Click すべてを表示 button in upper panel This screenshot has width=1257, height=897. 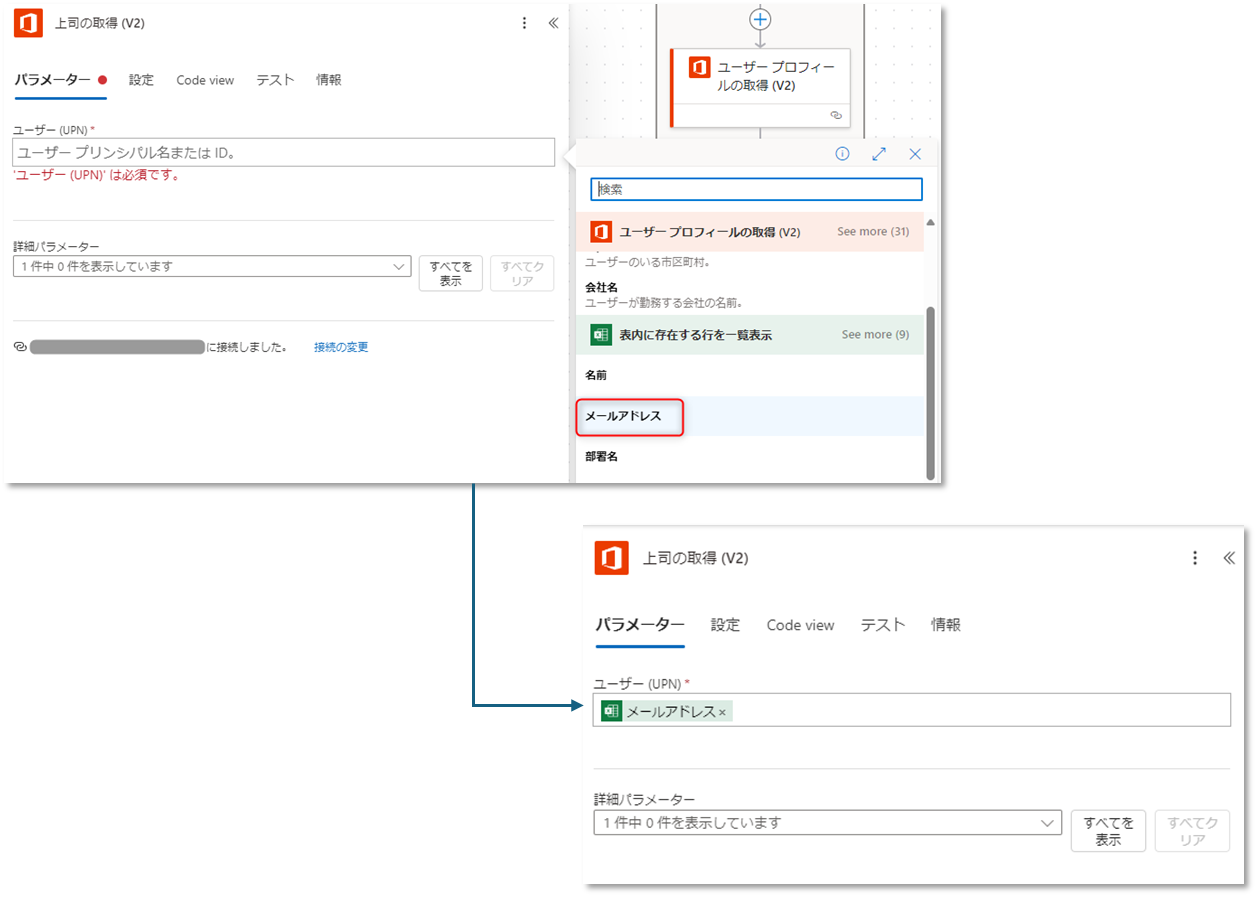(450, 273)
